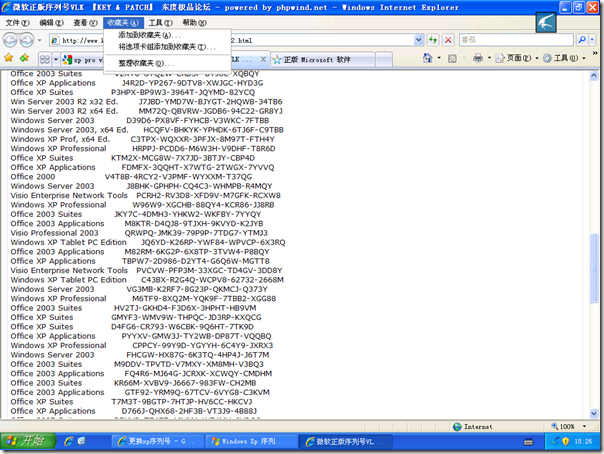Expand the command bar overflow chevron

[x=594, y=53]
